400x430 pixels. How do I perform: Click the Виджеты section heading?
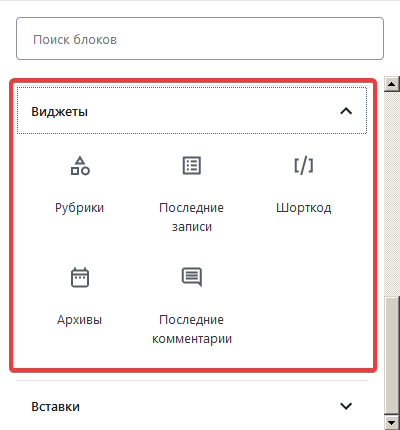click(x=59, y=112)
